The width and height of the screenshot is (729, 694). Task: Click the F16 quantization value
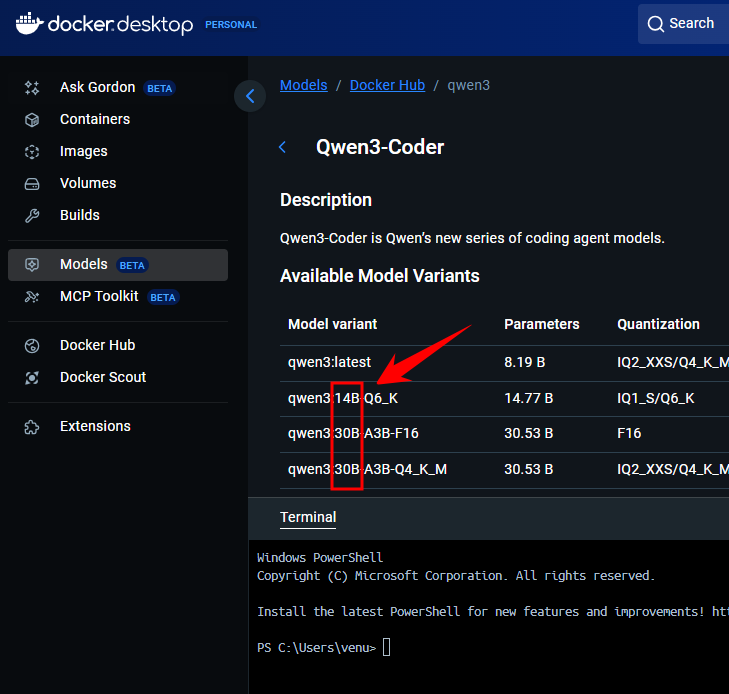(629, 434)
